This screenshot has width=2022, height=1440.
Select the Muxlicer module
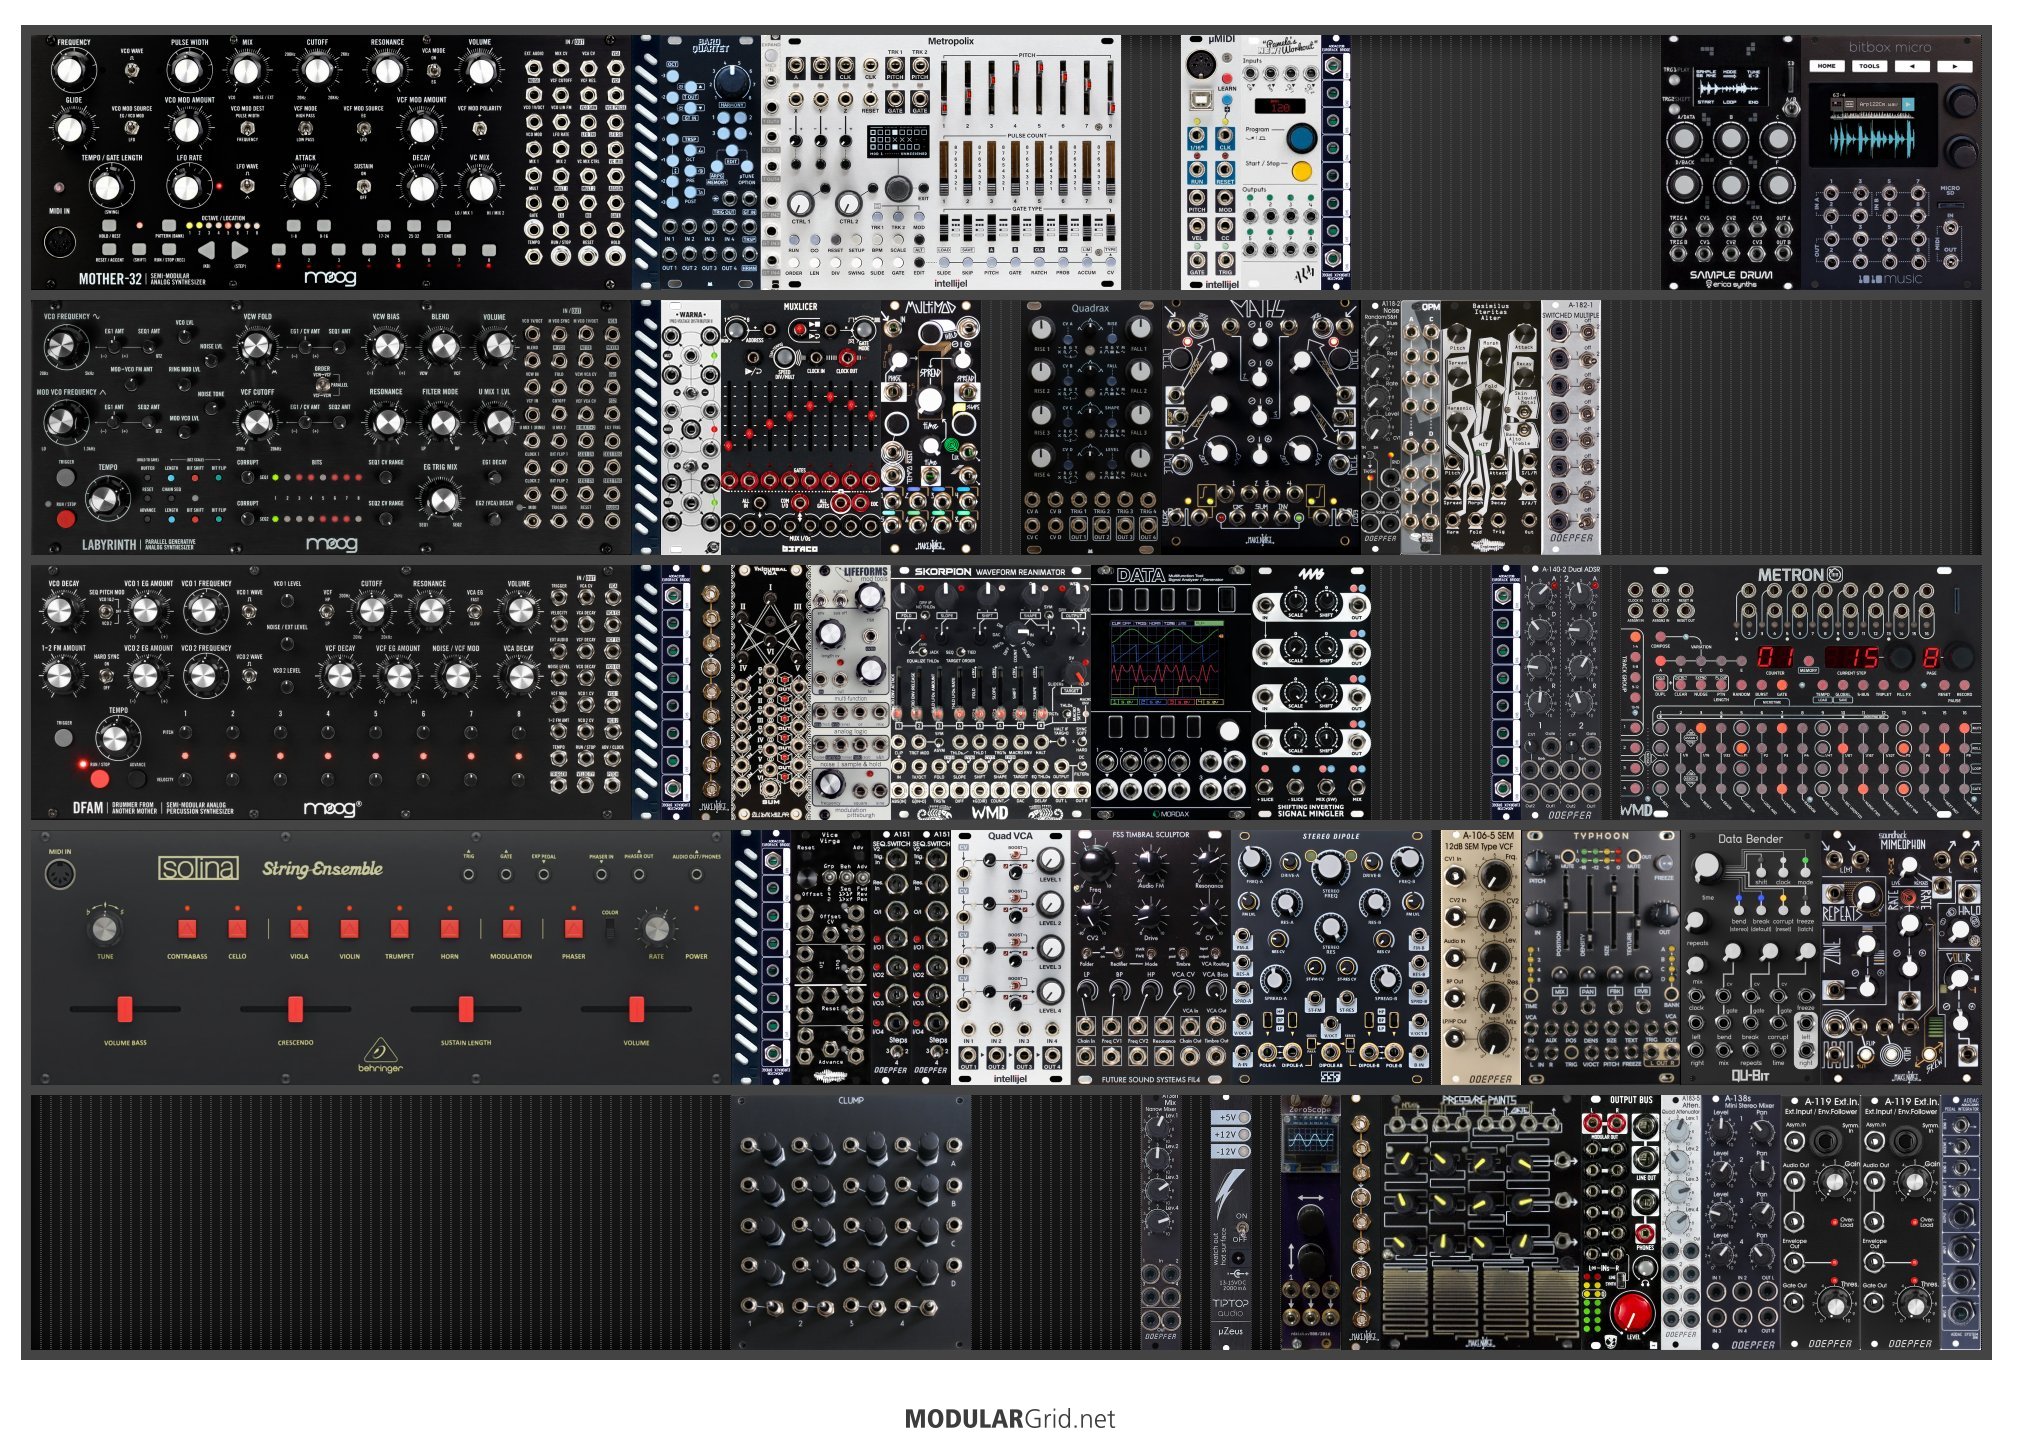coord(801,427)
